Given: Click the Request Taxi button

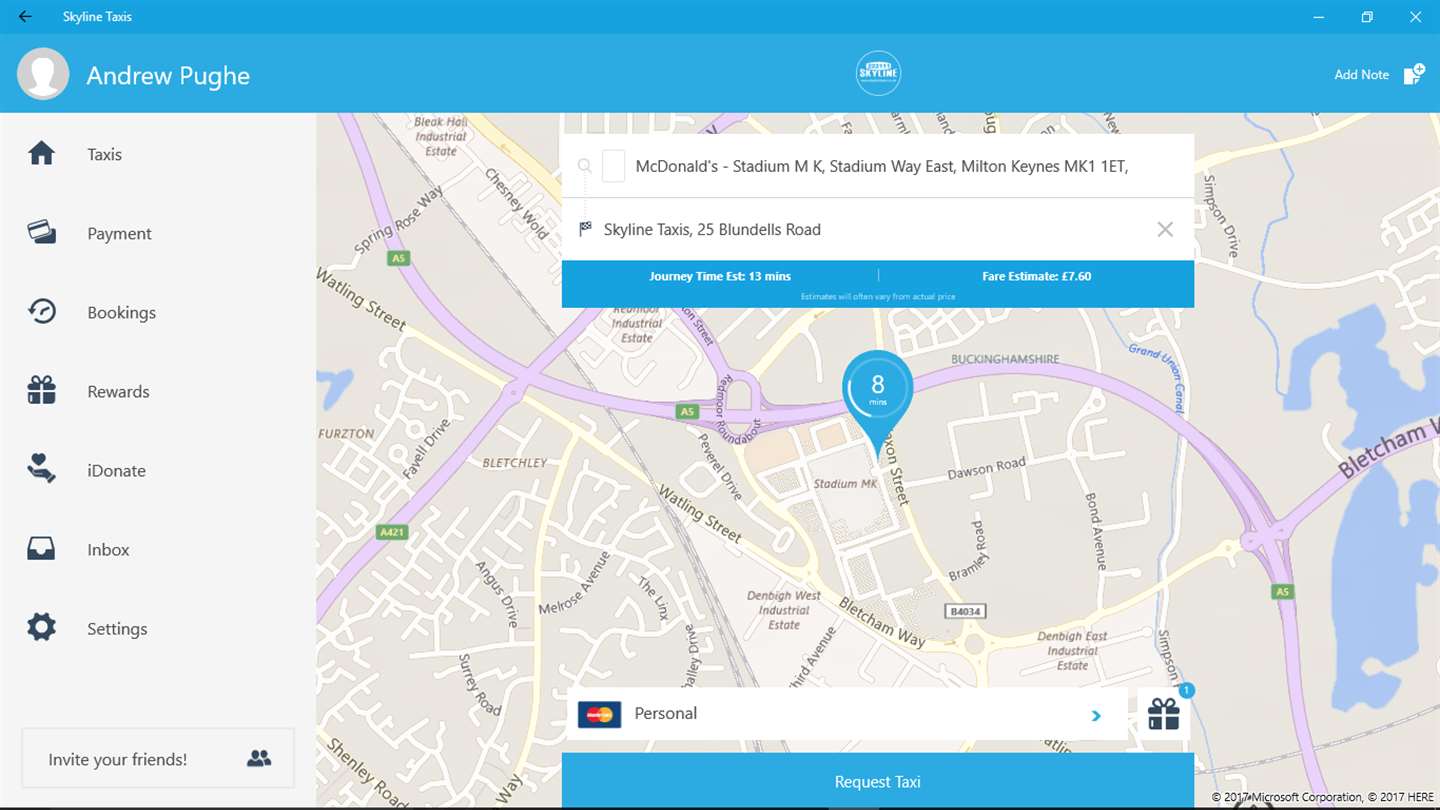Looking at the screenshot, I should 878,781.
